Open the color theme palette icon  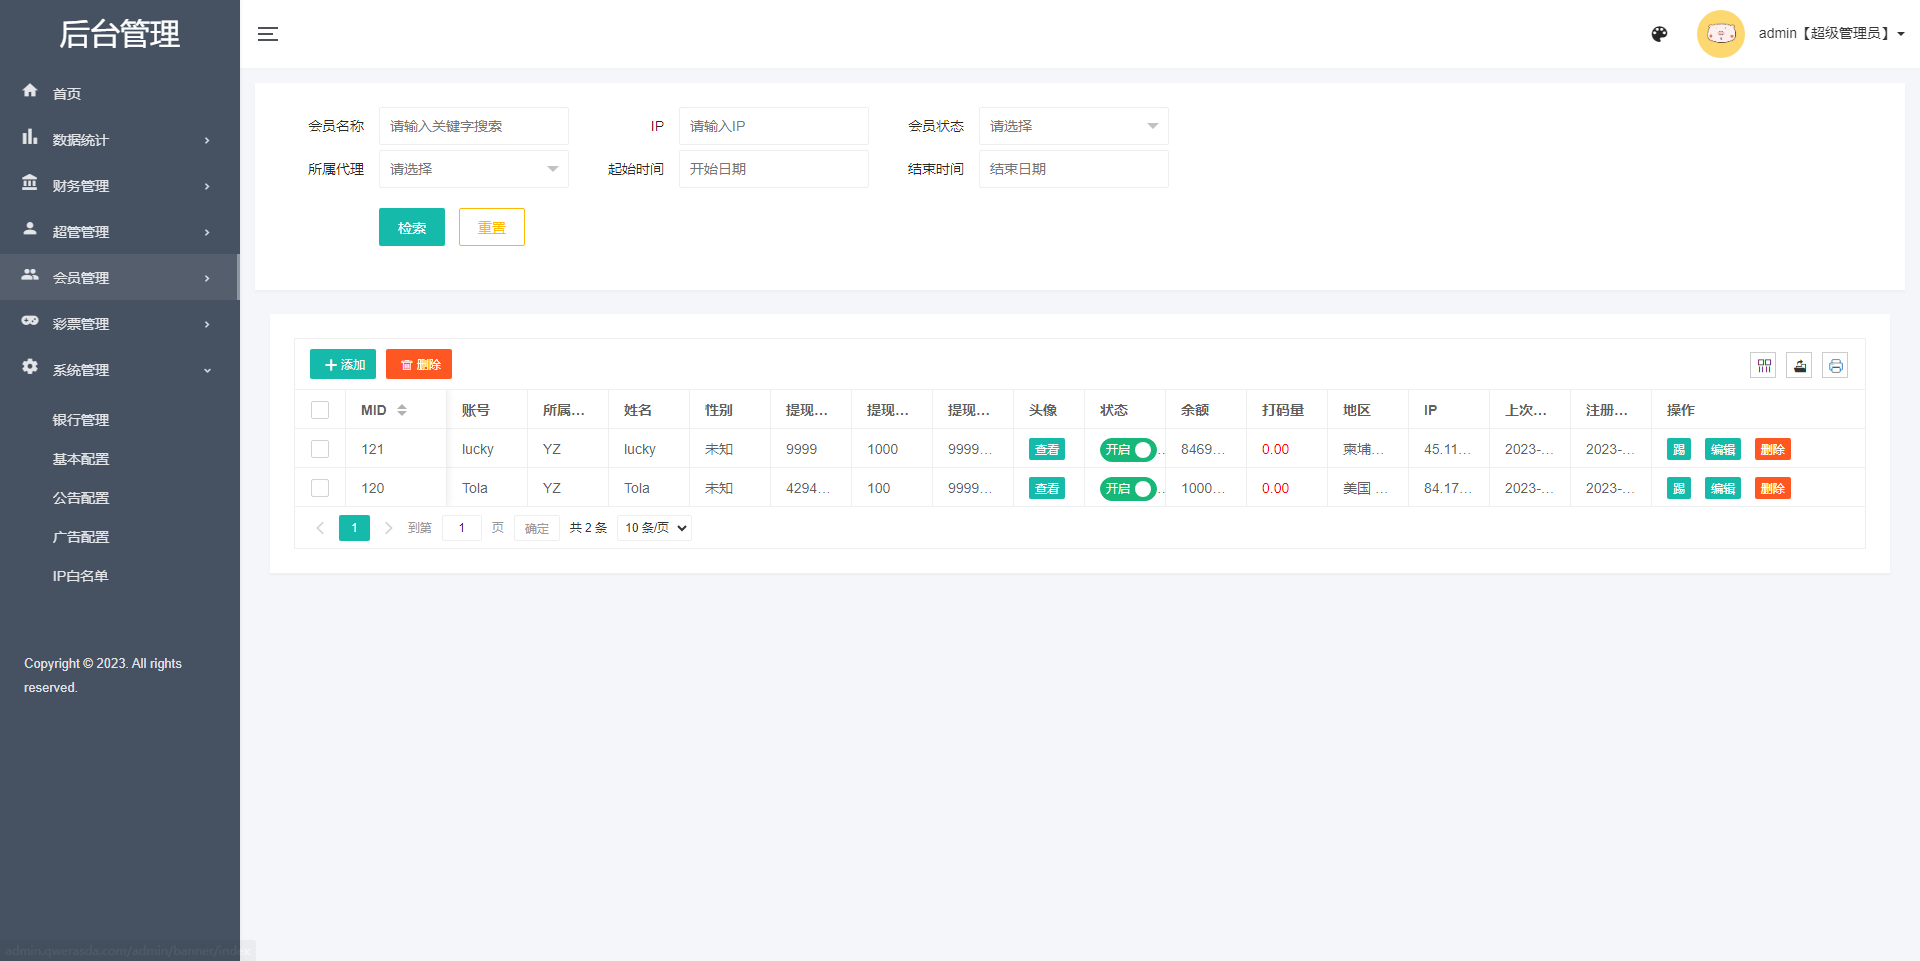pyautogui.click(x=1659, y=34)
